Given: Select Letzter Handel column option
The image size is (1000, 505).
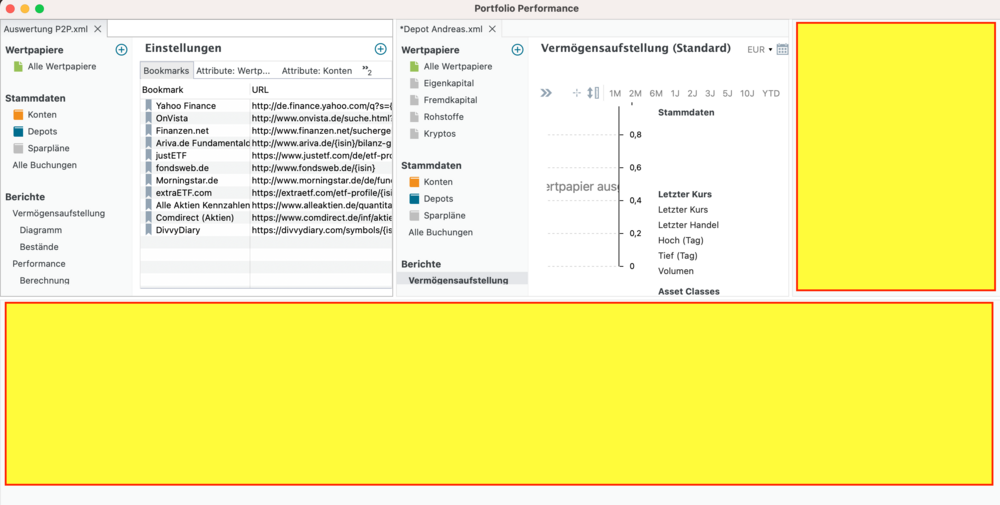Looking at the screenshot, I should [689, 224].
